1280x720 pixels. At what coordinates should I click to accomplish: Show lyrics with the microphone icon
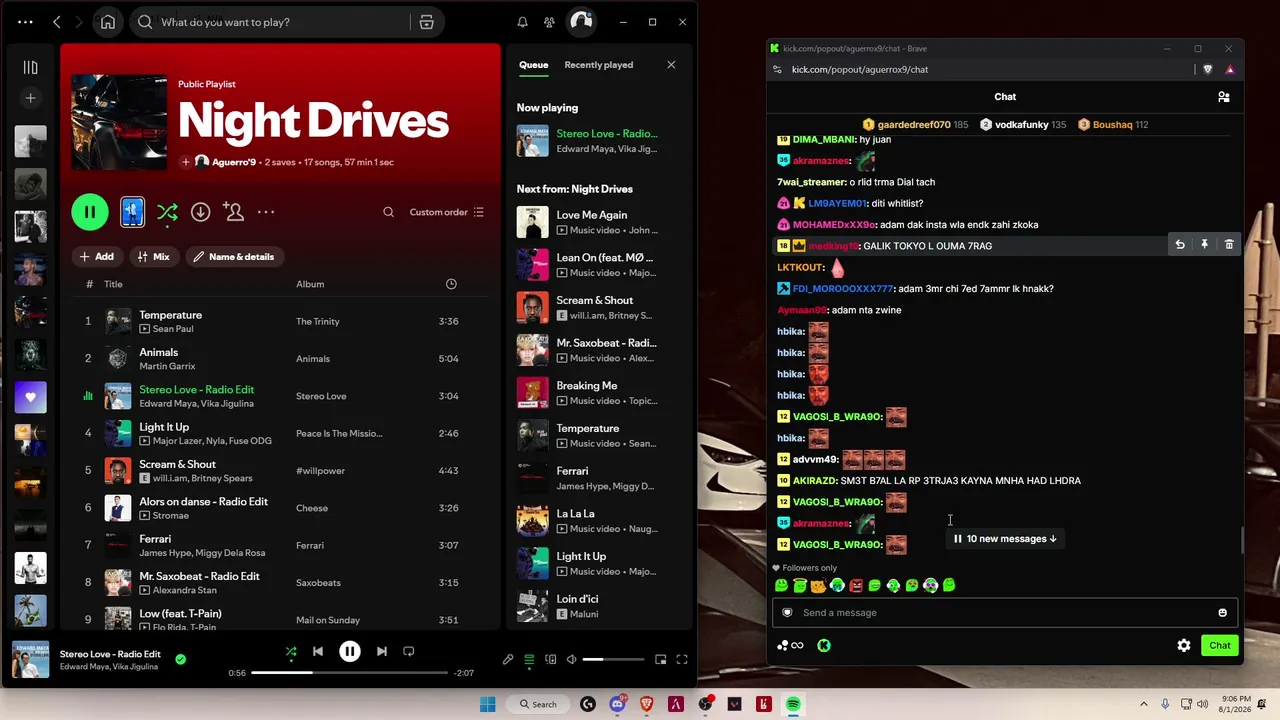[508, 659]
